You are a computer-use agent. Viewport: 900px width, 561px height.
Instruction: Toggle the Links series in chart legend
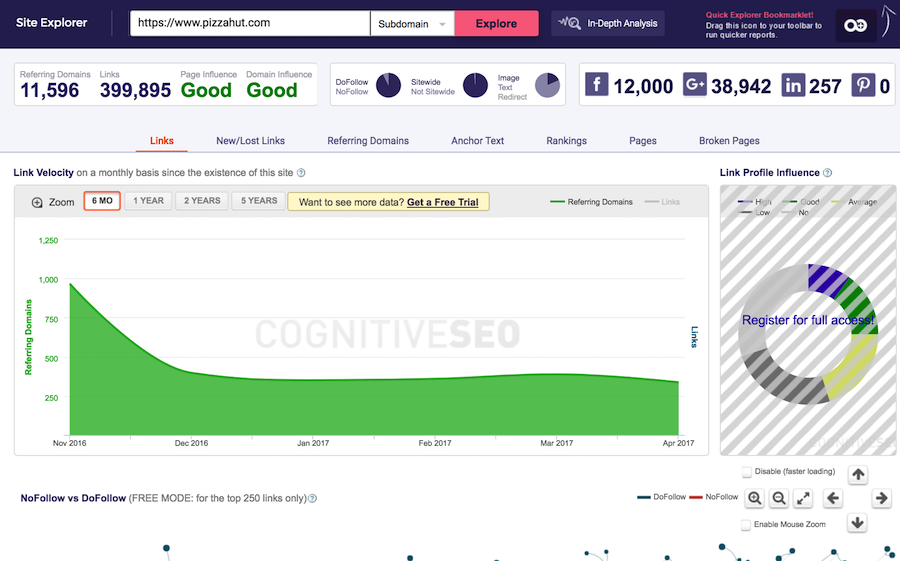point(662,202)
